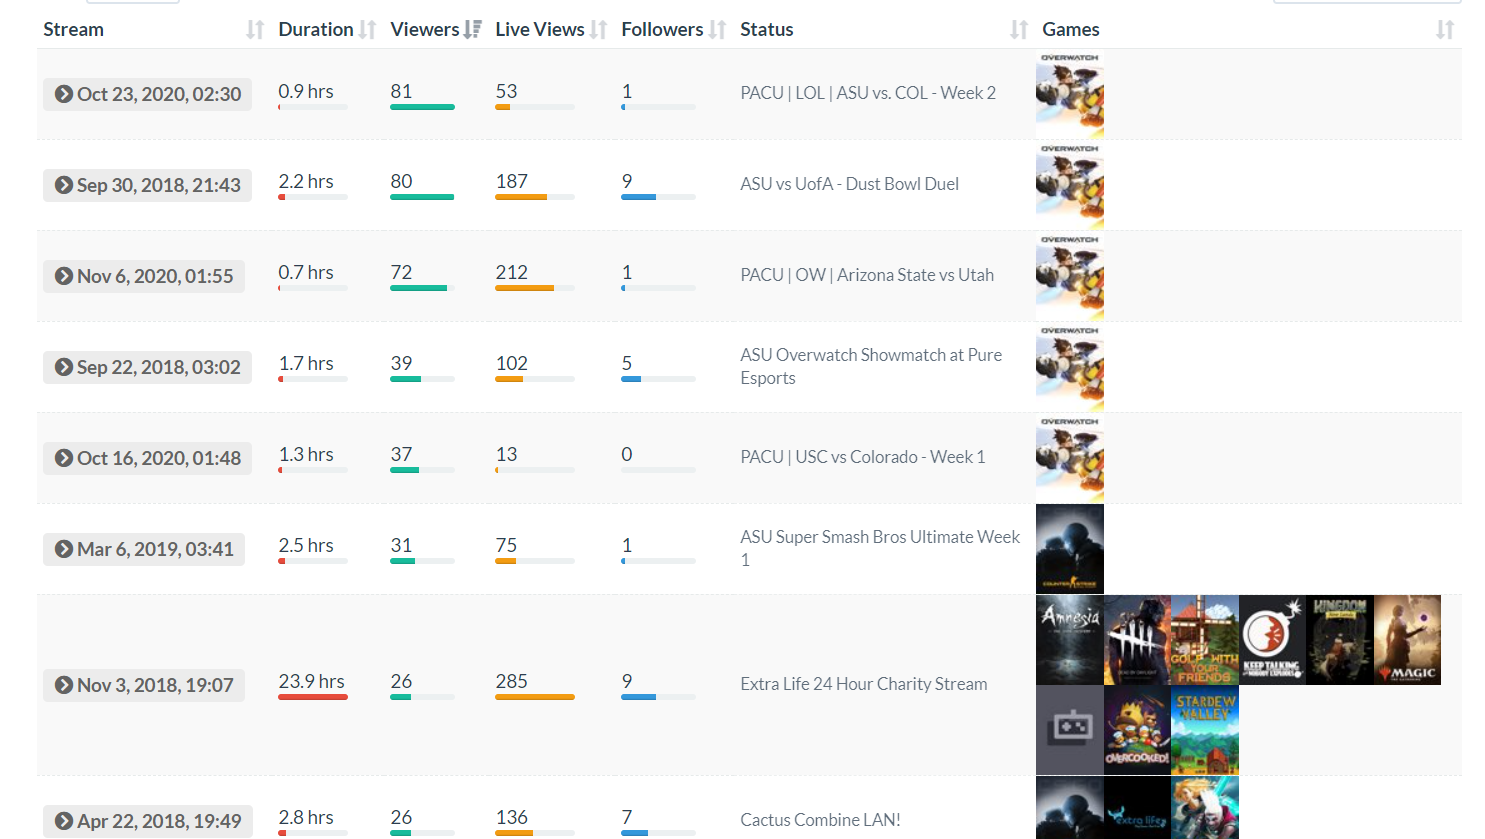Click the Duration column header label

click(316, 30)
